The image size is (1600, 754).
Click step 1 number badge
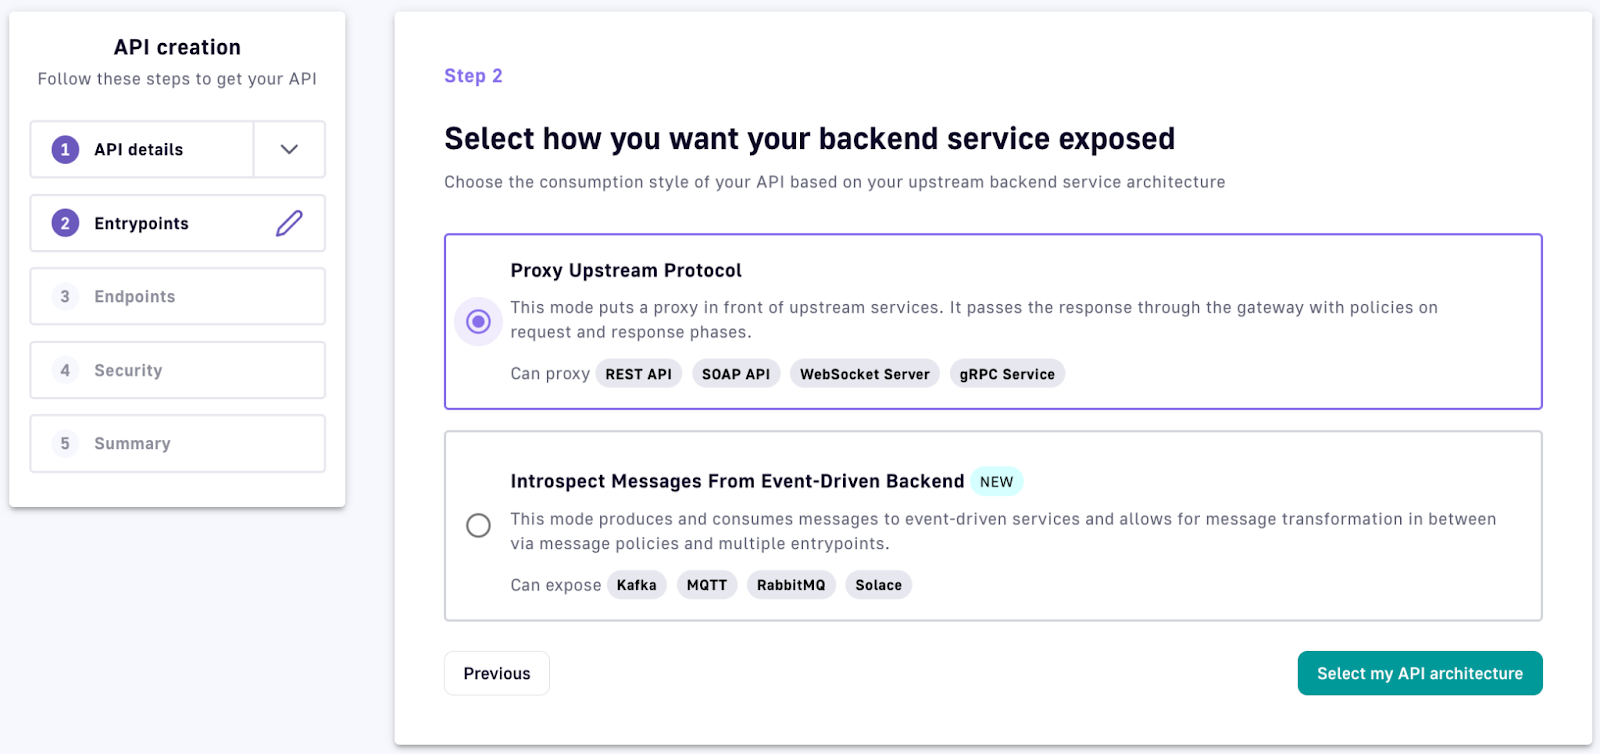[65, 150]
